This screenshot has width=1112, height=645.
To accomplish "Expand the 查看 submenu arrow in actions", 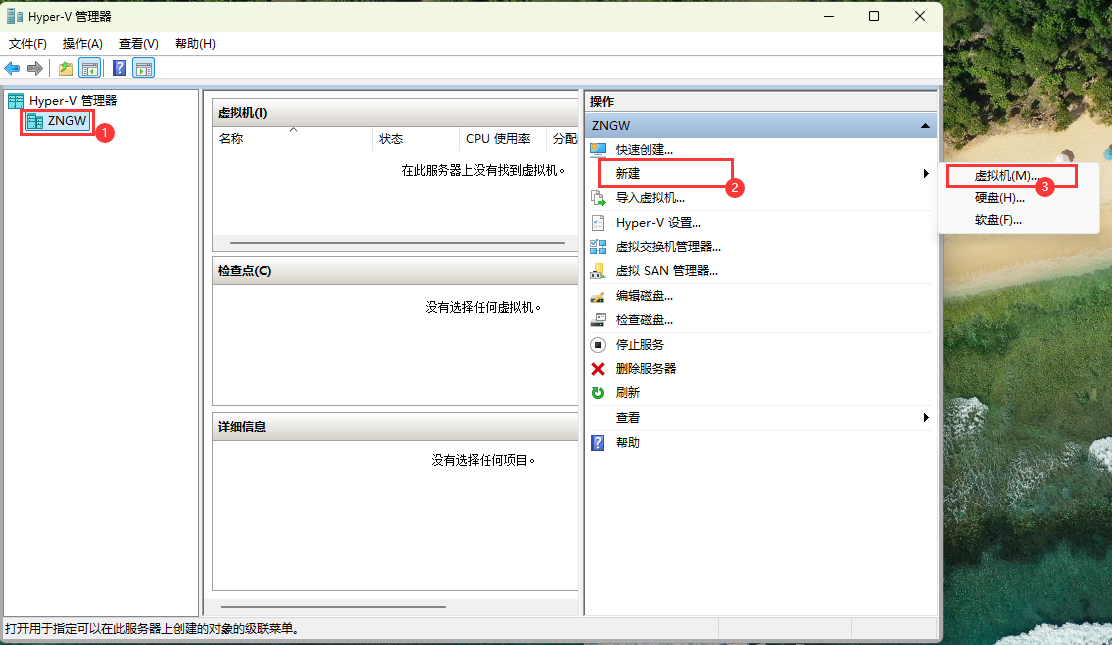I will 926,418.
